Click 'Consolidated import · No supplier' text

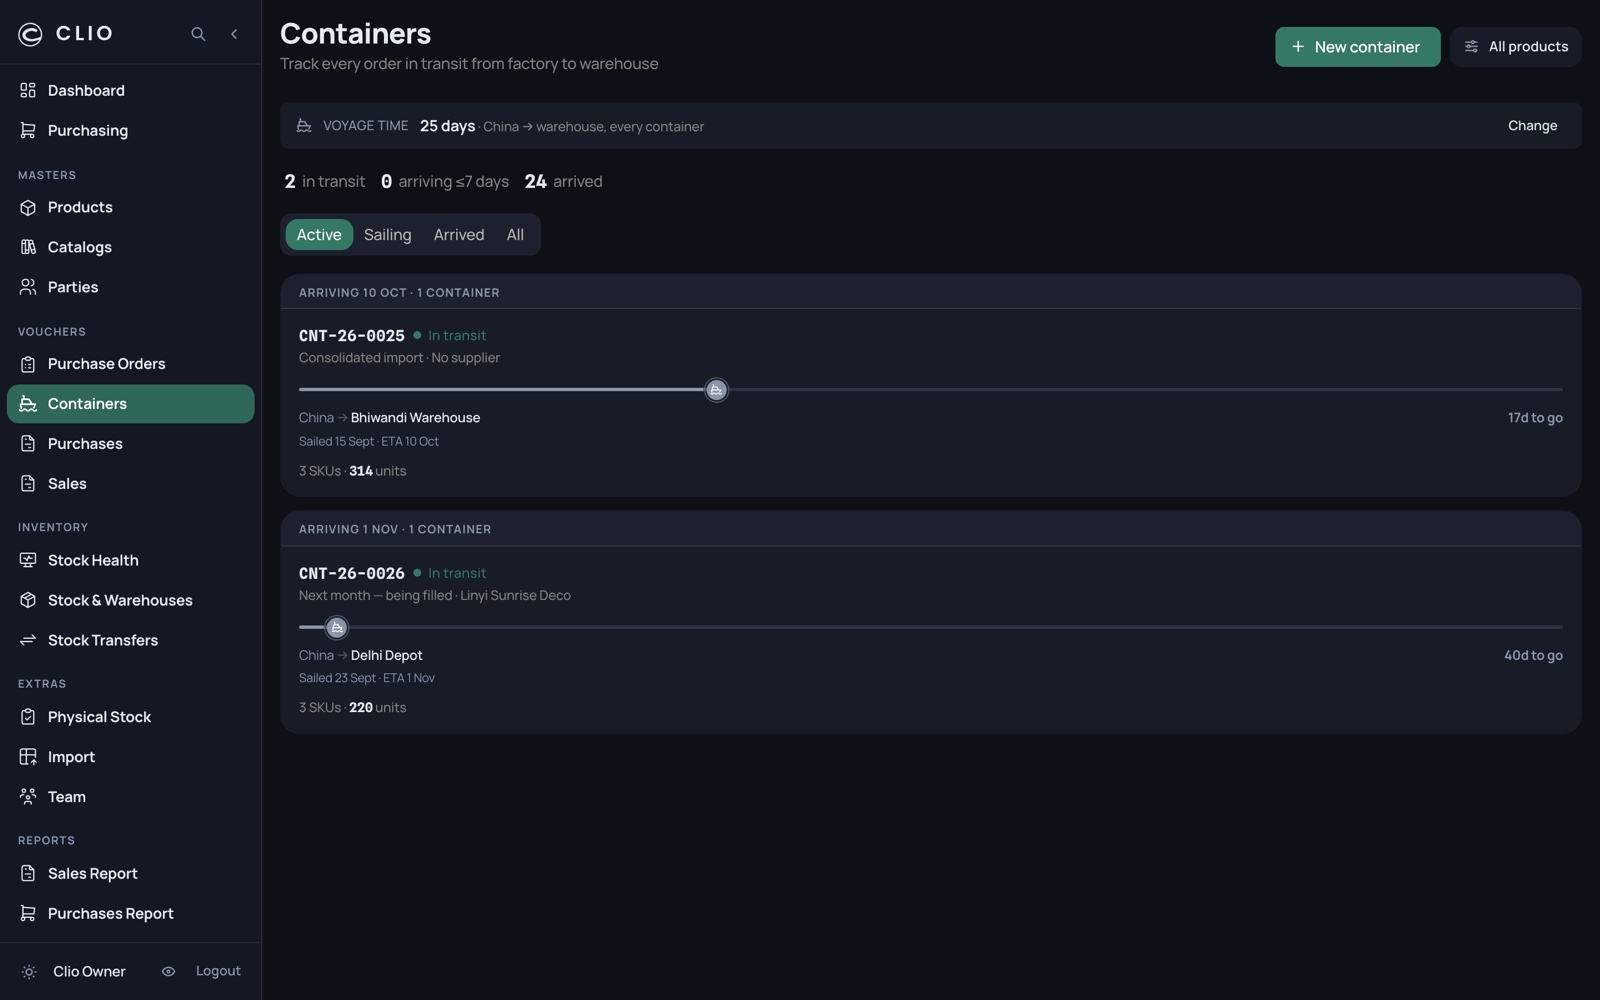399,358
